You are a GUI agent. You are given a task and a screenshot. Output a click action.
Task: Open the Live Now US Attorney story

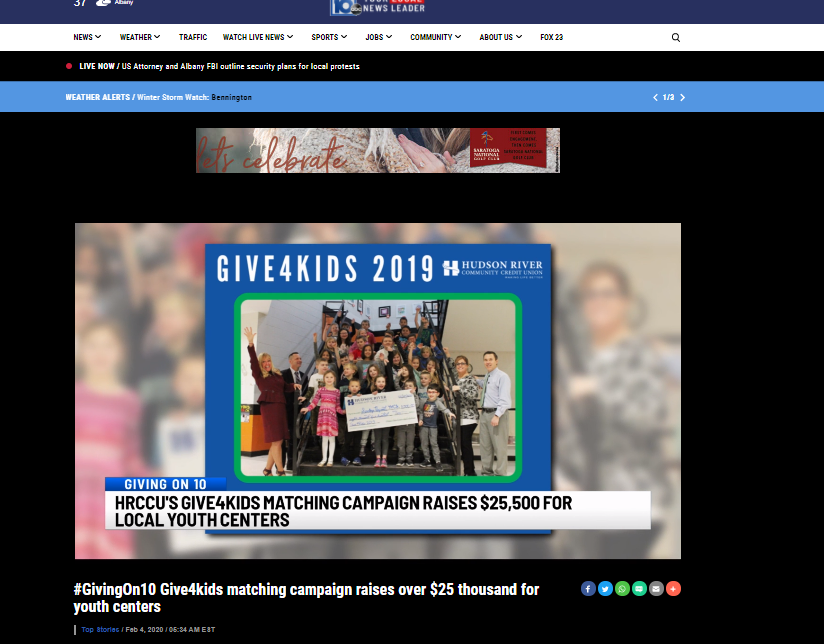tap(241, 66)
